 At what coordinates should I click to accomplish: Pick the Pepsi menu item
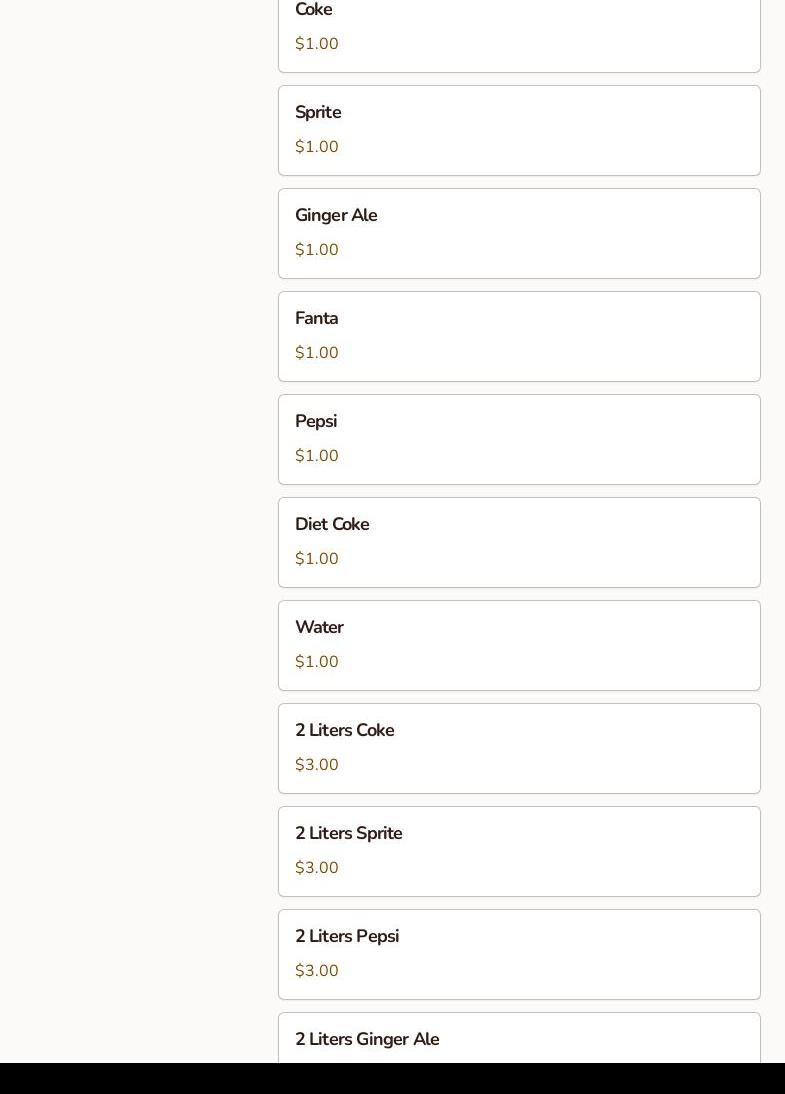519,439
